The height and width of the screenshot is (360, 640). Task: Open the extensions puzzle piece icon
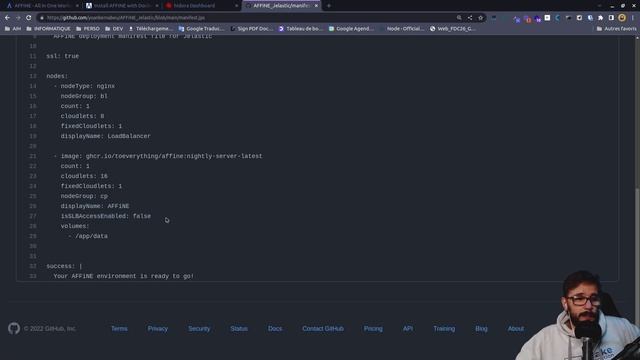click(600, 18)
